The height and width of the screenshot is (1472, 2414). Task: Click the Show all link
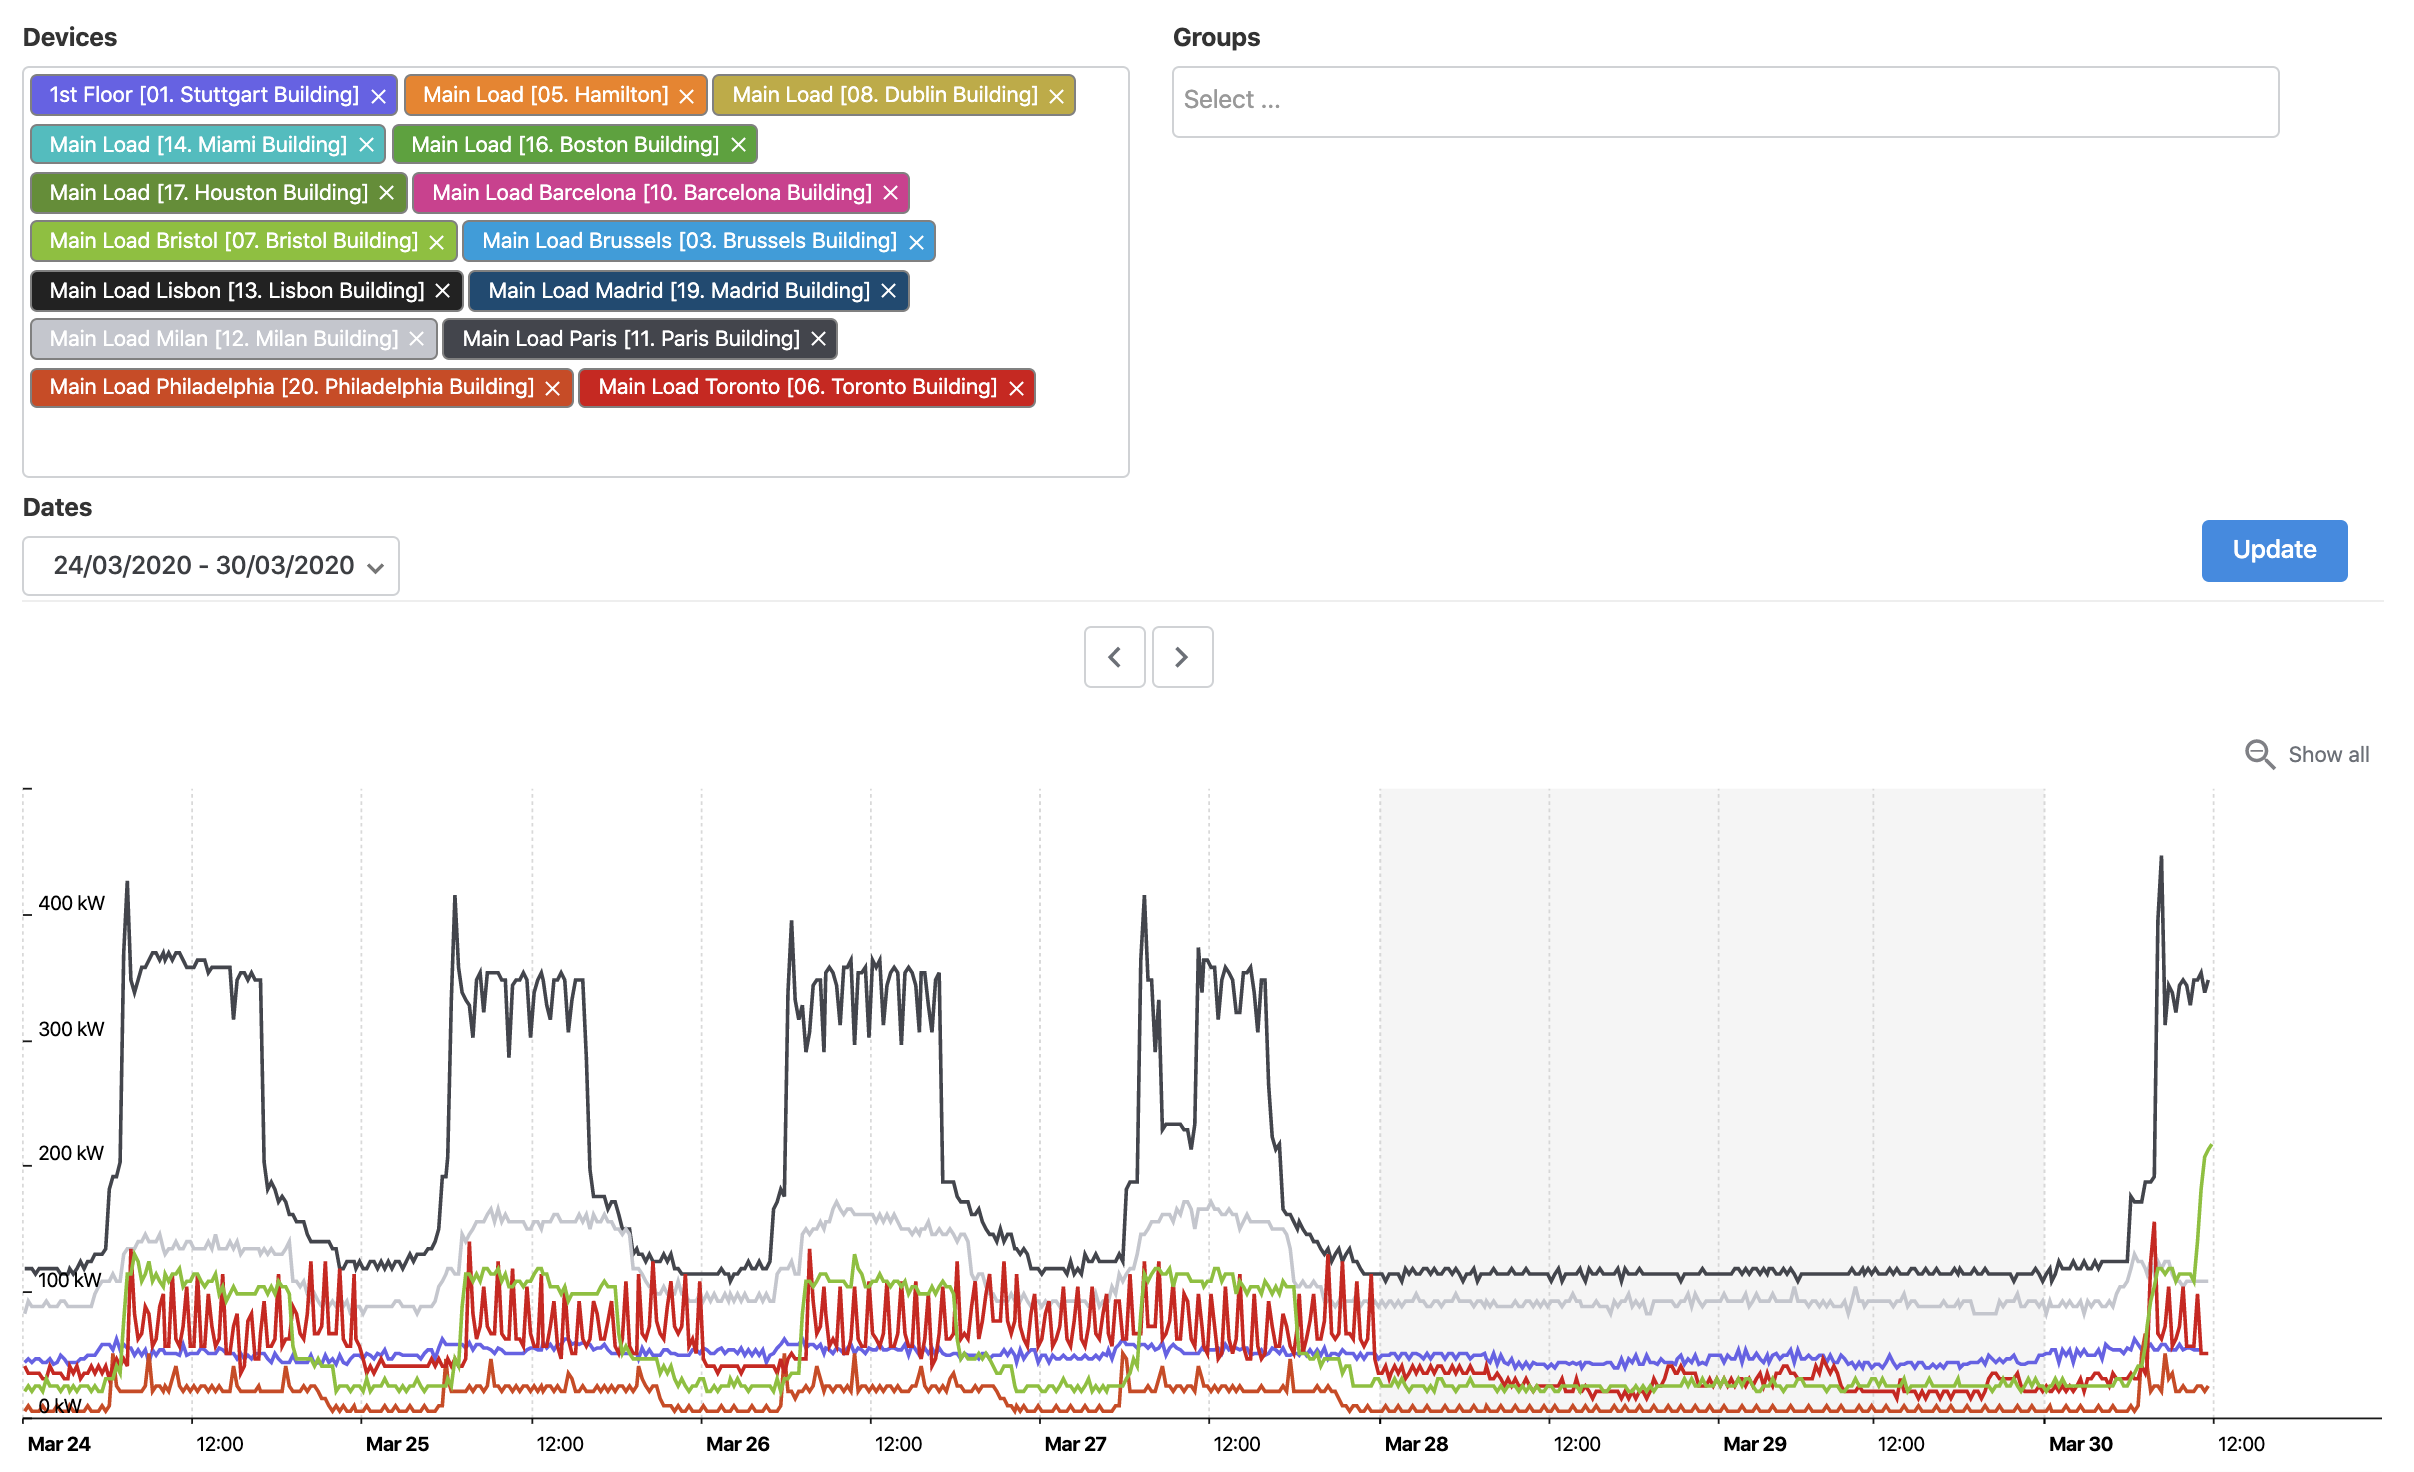point(2328,755)
